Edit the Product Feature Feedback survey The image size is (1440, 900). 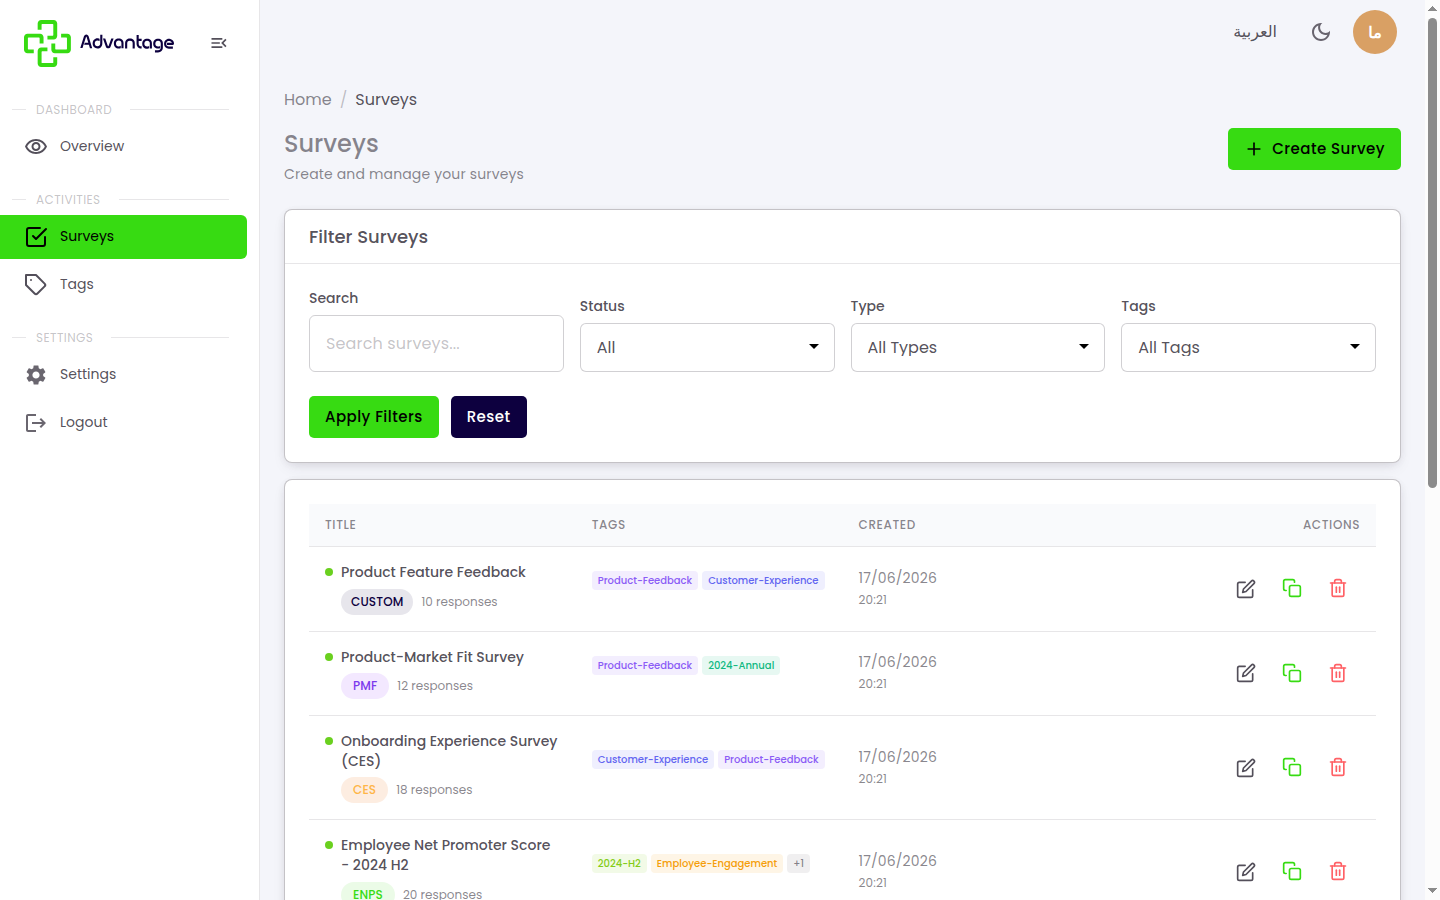pos(1246,589)
